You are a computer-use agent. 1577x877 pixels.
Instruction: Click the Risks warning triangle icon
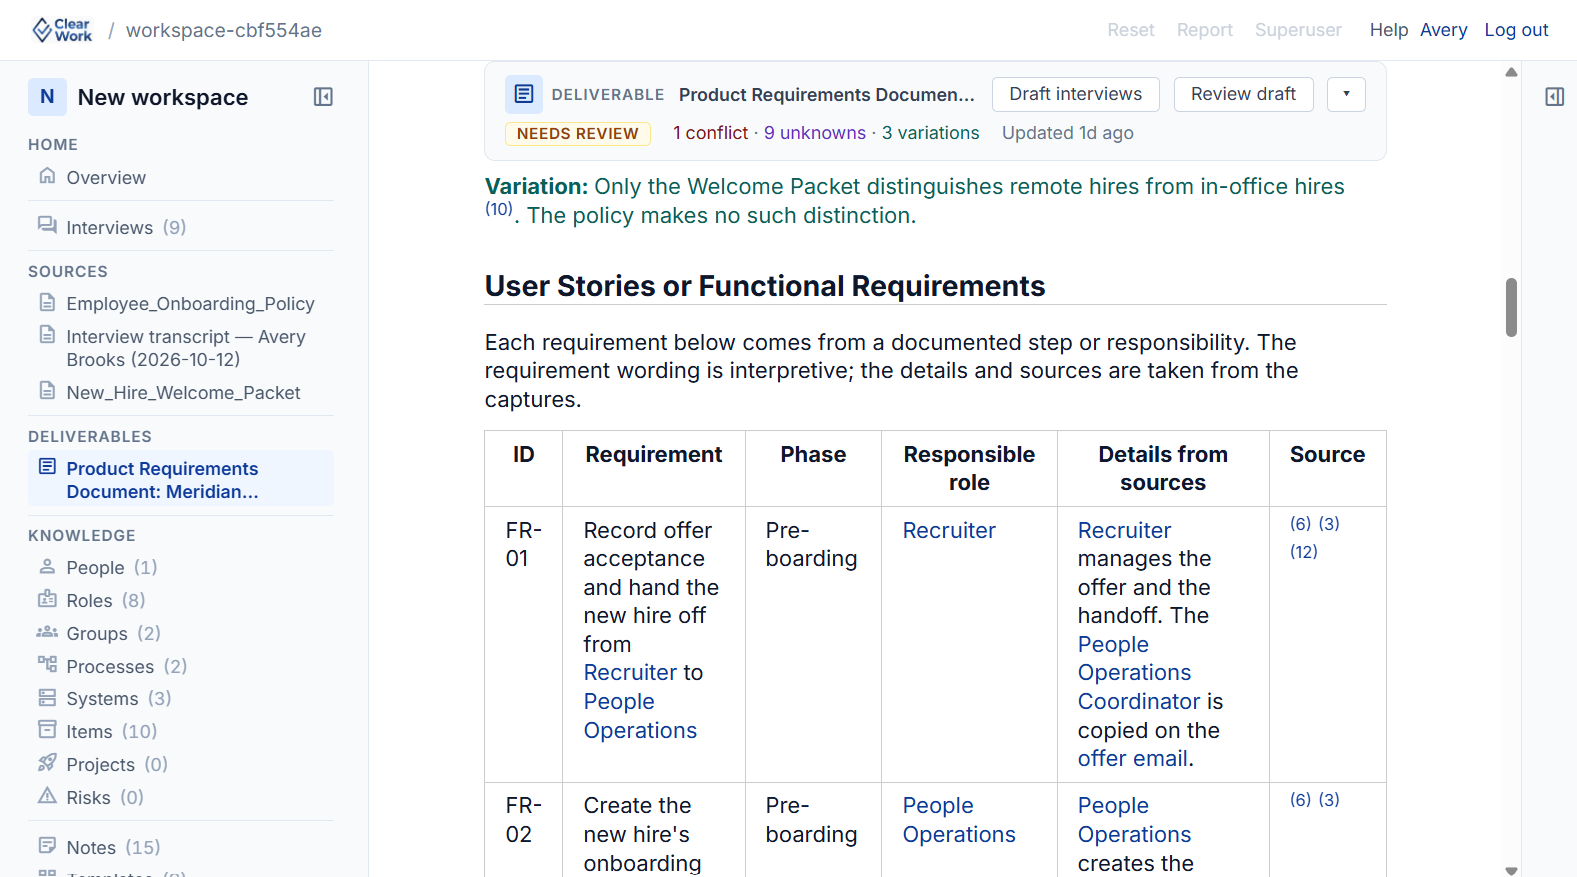pyautogui.click(x=47, y=796)
